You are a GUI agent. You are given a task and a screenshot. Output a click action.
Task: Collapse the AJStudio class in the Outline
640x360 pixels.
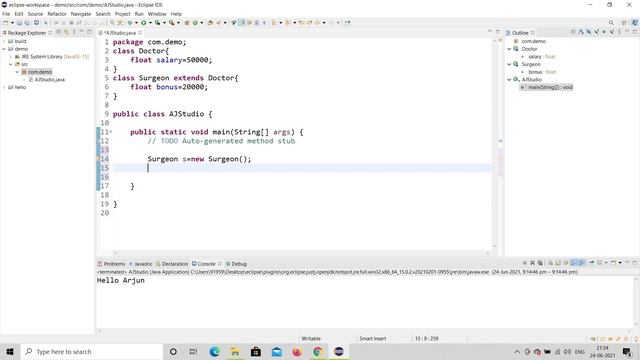tap(509, 80)
